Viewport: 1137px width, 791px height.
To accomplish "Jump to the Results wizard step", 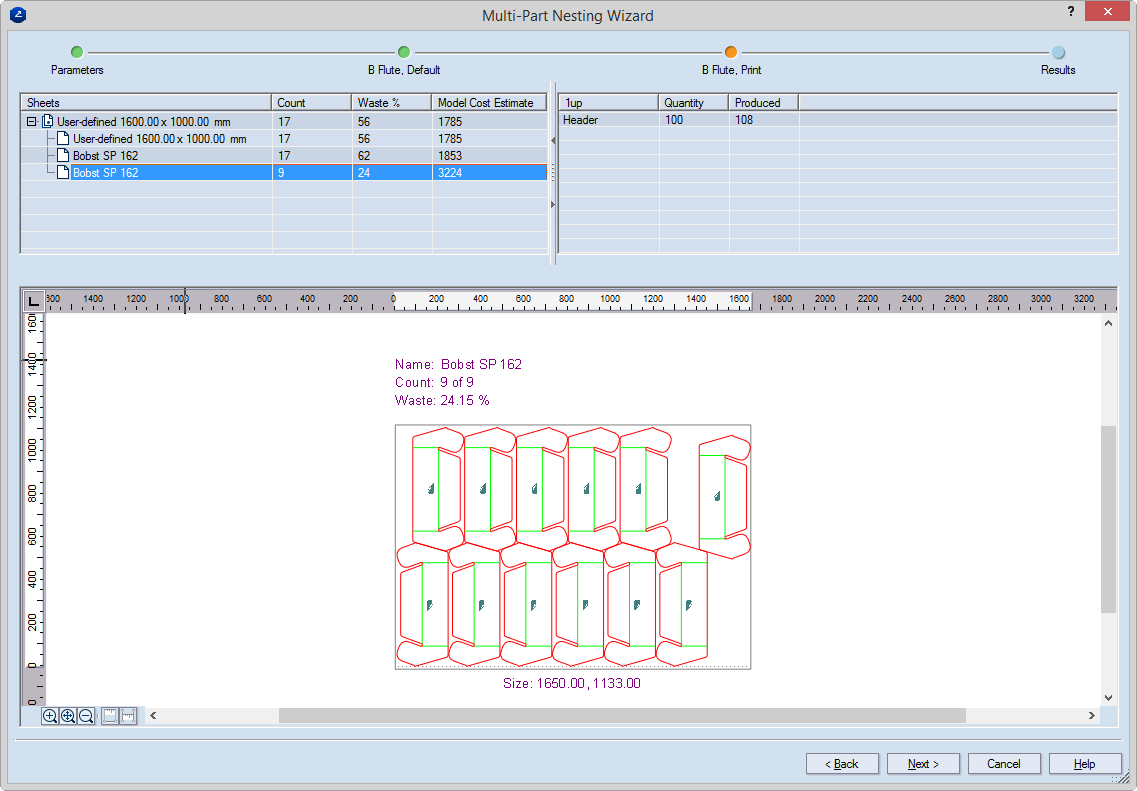I will coord(1058,53).
